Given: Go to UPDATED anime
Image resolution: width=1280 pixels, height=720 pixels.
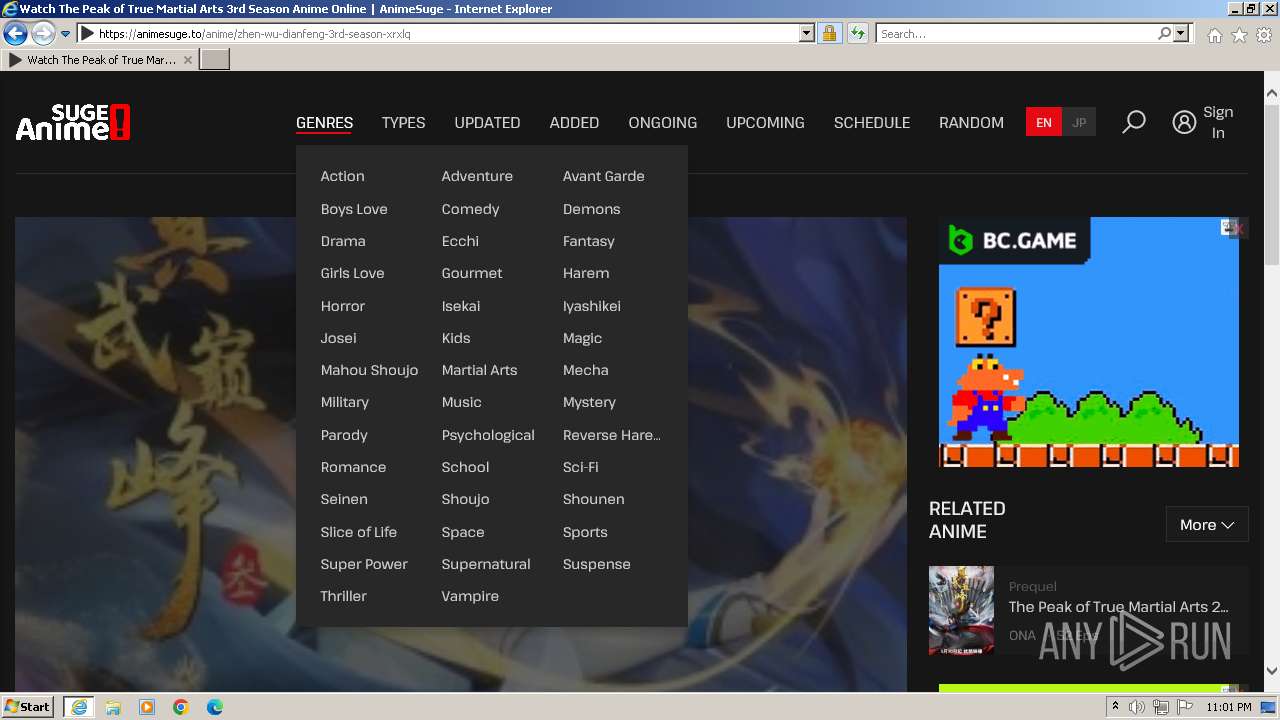Looking at the screenshot, I should [487, 122].
